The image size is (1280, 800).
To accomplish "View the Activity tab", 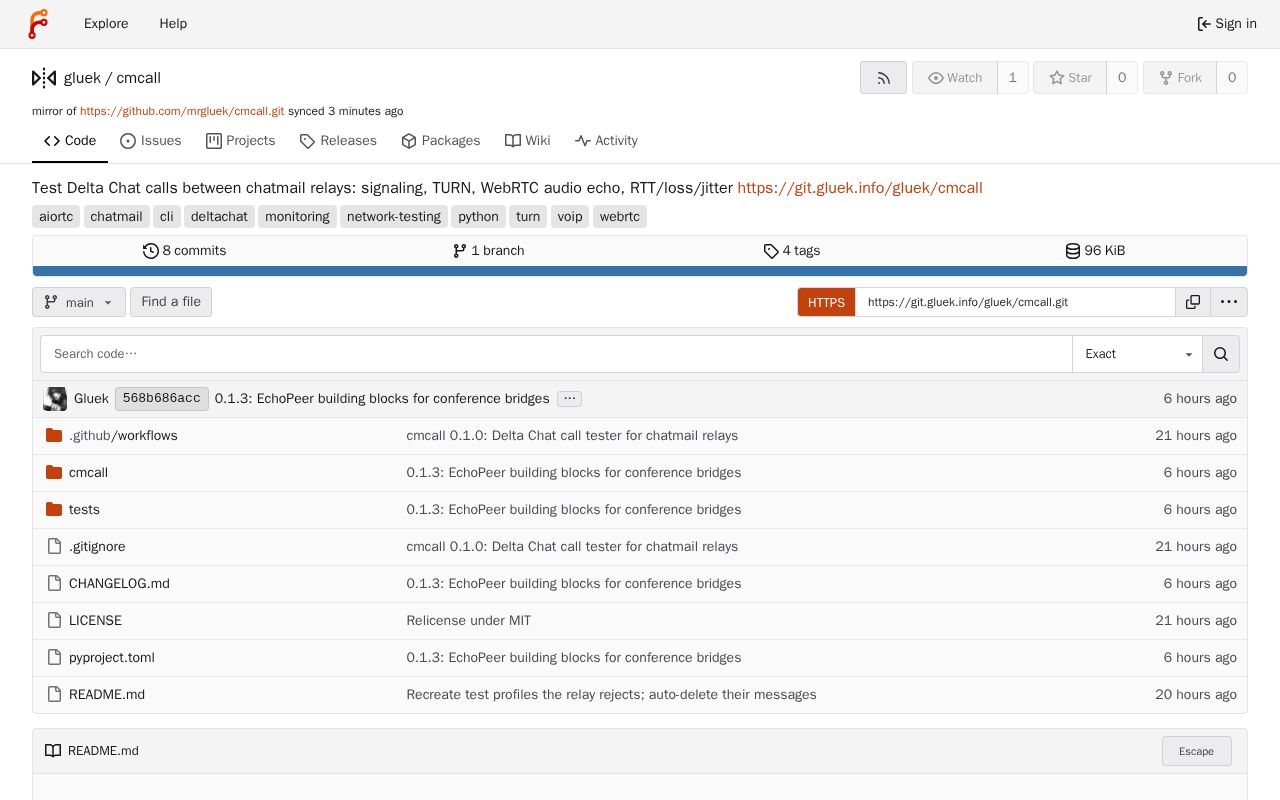I will click(x=606, y=141).
